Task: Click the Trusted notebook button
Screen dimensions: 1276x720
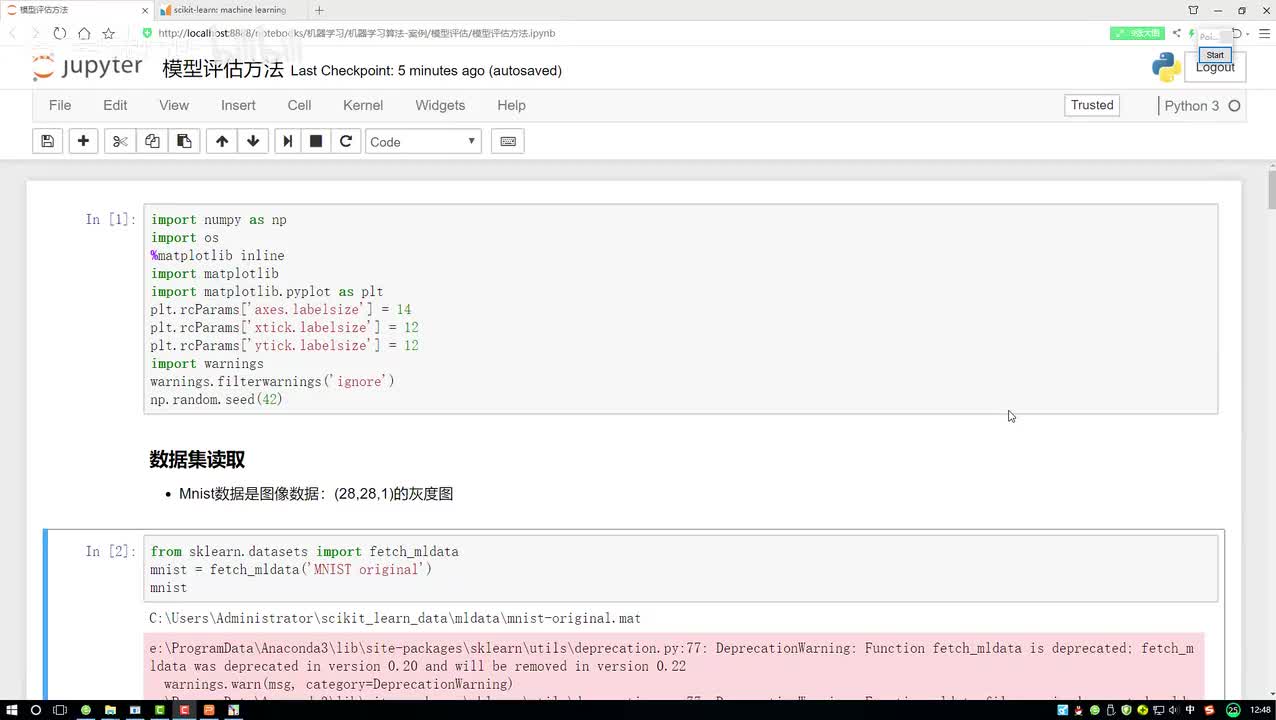Action: click(1092, 105)
